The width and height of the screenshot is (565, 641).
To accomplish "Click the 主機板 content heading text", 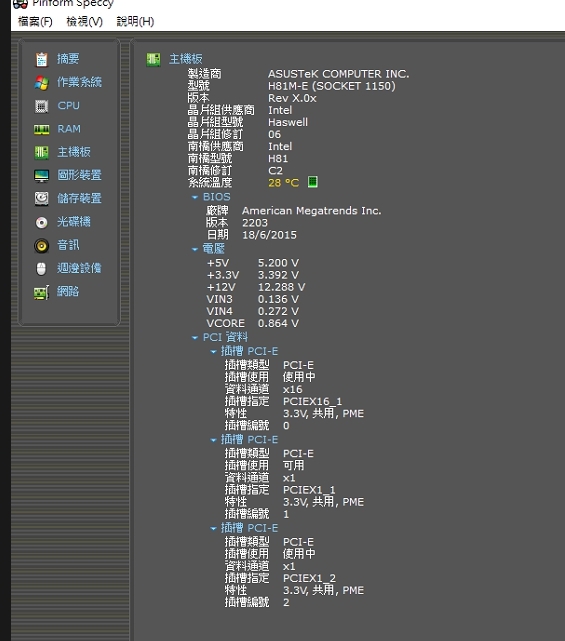I will [x=186, y=59].
